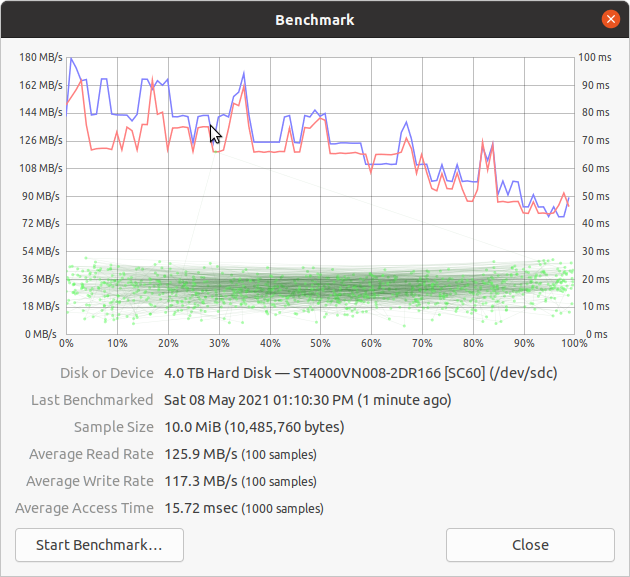Image resolution: width=630 pixels, height=577 pixels.
Task: Click the 50 ms axis label
Action: coord(595,196)
